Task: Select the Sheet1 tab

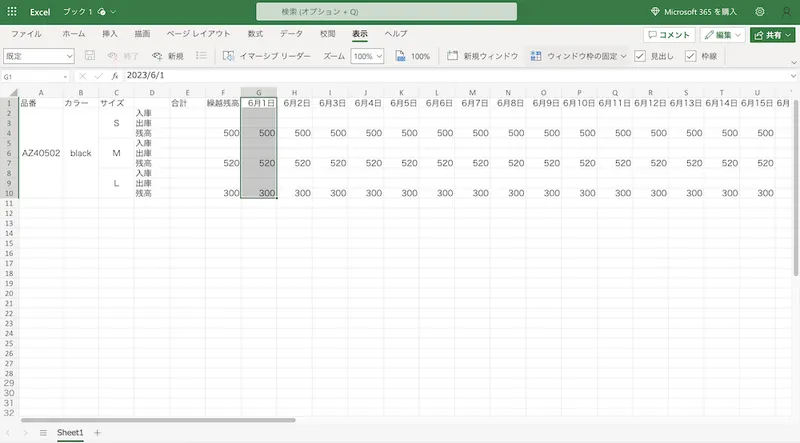Action: click(70, 433)
